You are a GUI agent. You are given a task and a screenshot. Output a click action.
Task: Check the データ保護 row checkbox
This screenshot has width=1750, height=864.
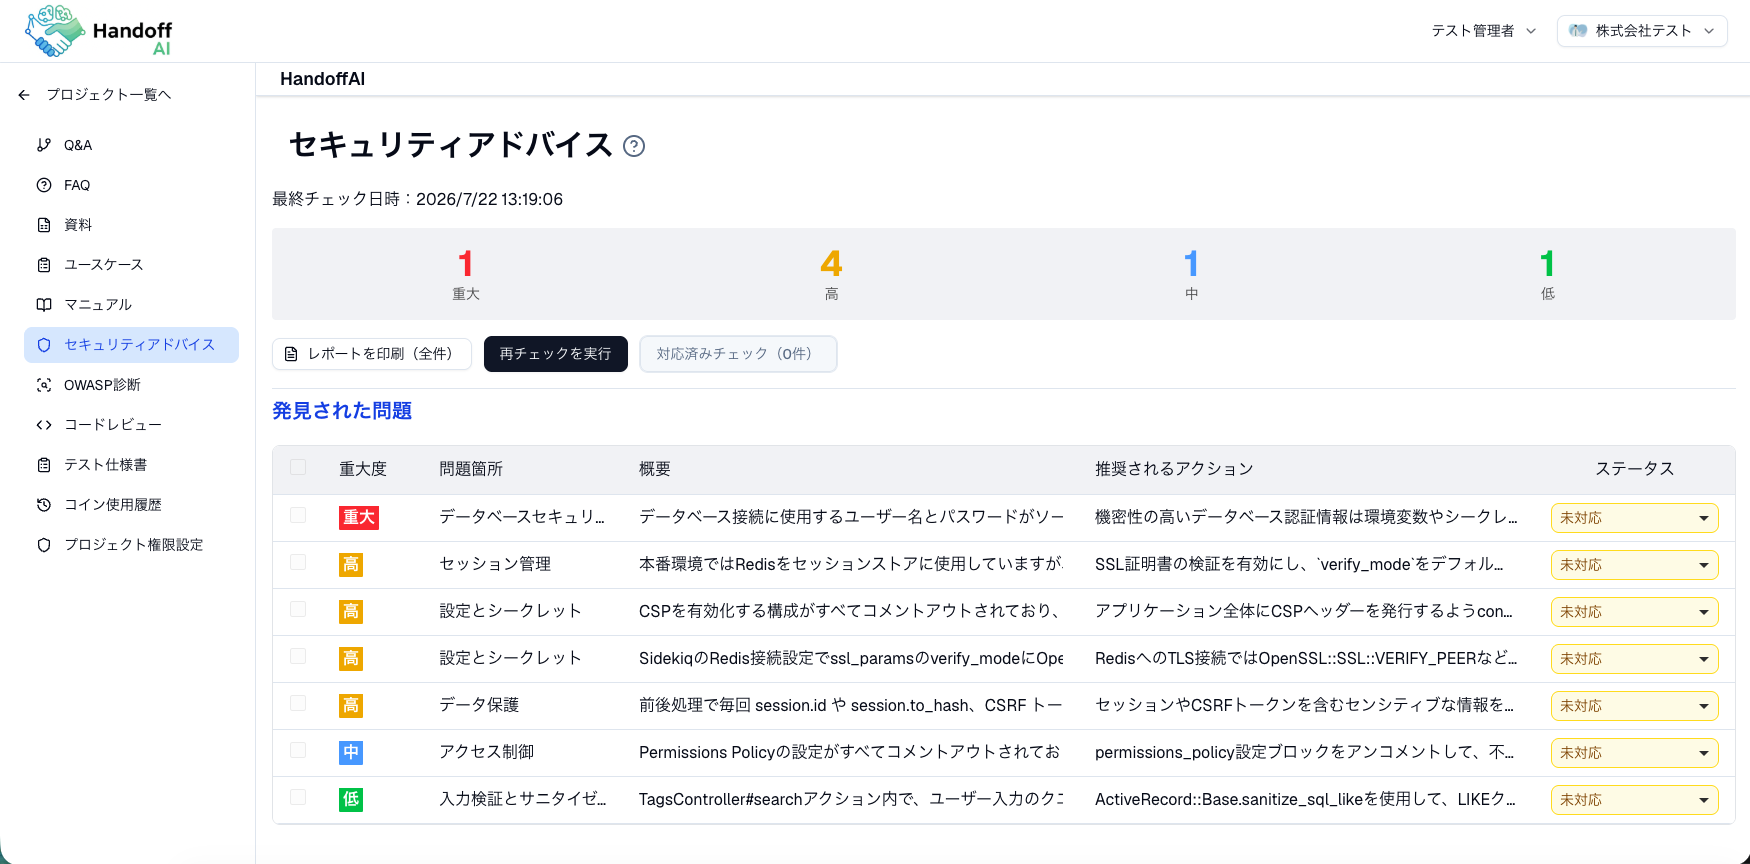(x=298, y=703)
